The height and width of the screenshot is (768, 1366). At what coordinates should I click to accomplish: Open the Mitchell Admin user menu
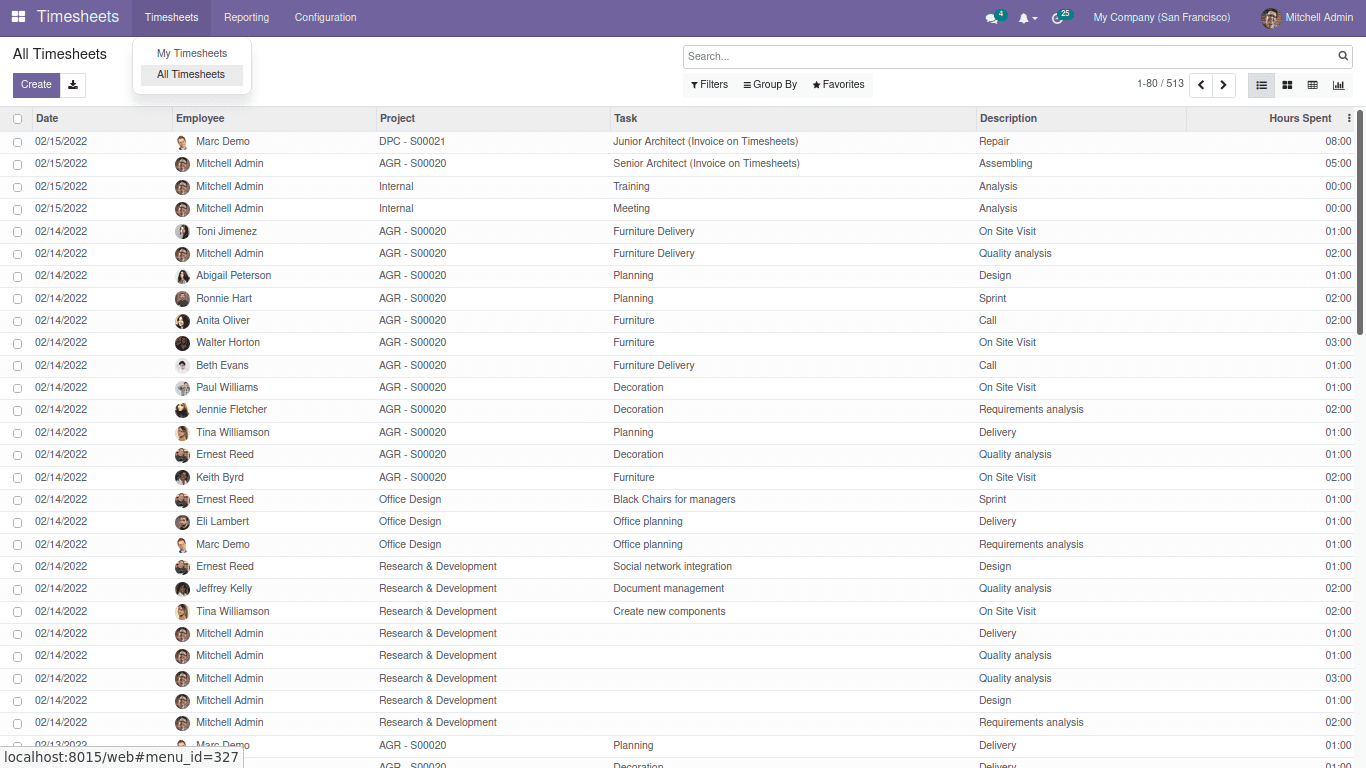click(x=1307, y=18)
